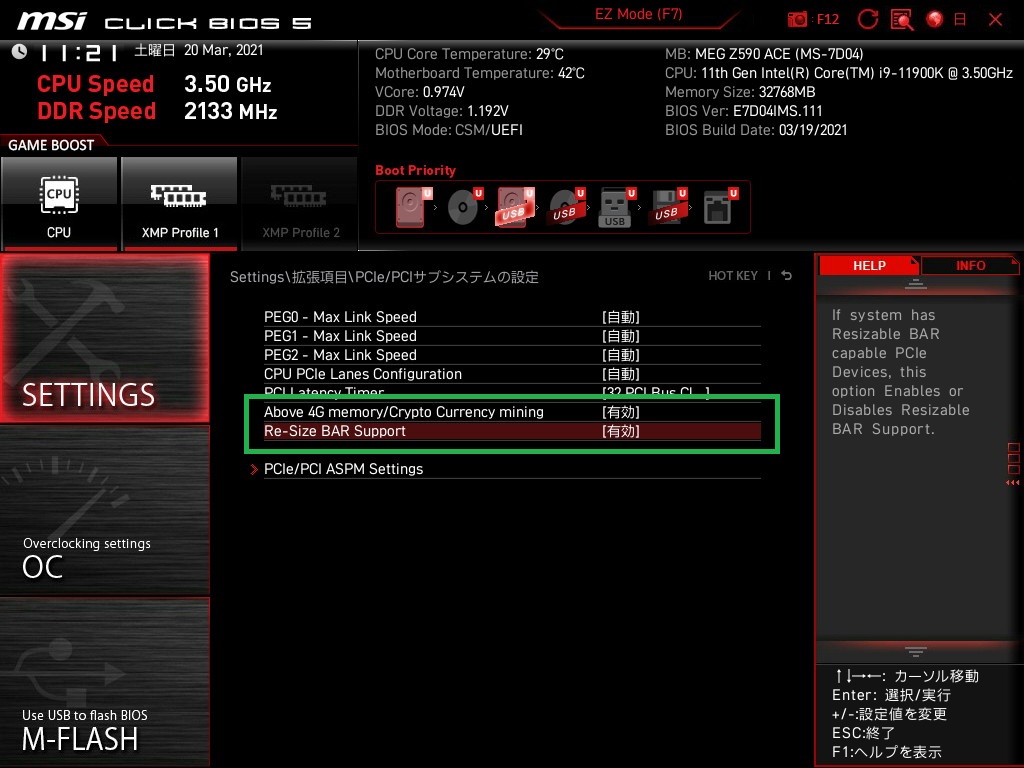Expand PCIe/PCI ASPM Settings submenu
Screen dimensions: 1024x768
click(344, 469)
